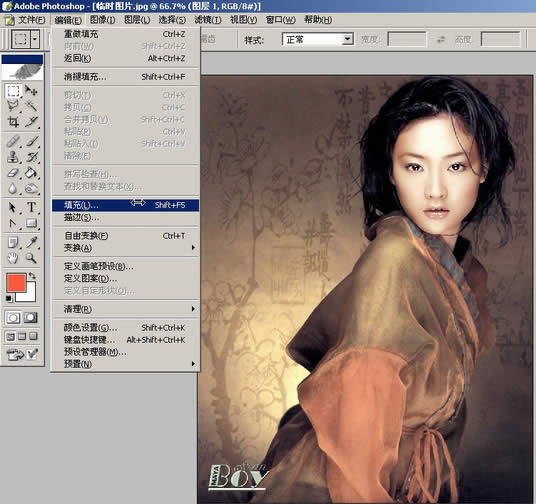Select the Eraser tool
536x504 pixels.
point(13,173)
